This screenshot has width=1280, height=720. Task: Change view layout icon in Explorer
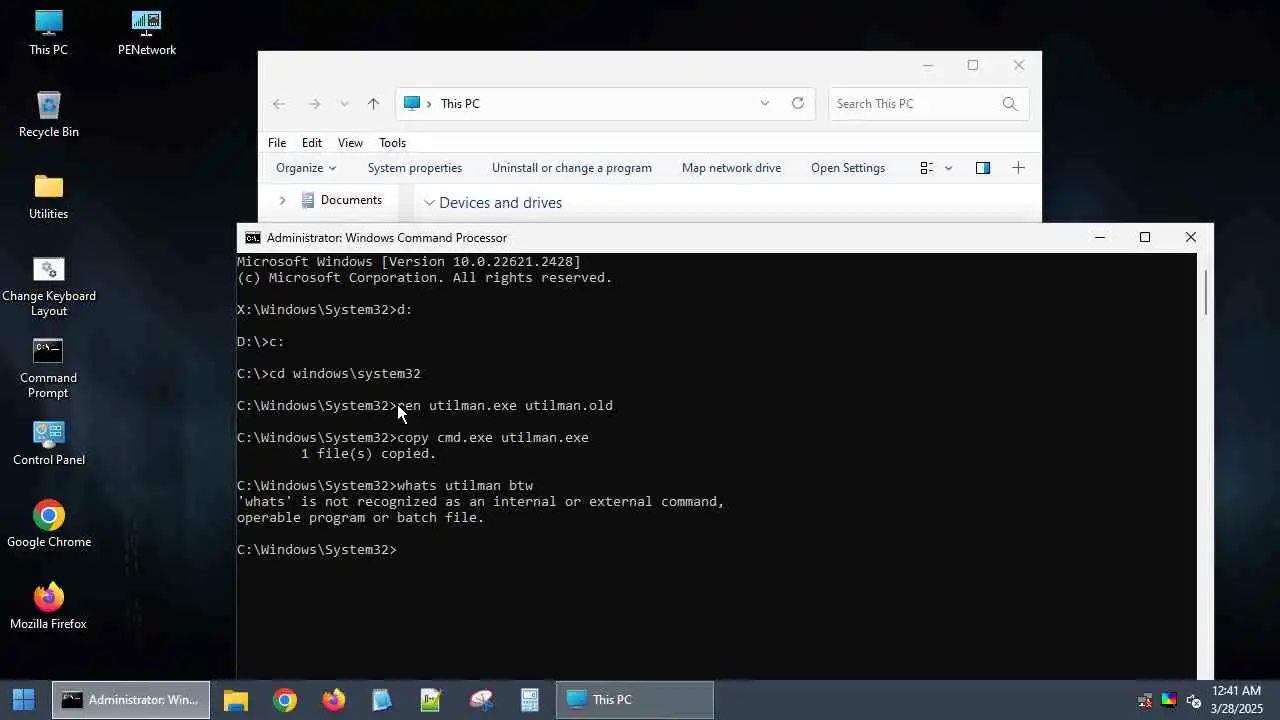(x=927, y=168)
